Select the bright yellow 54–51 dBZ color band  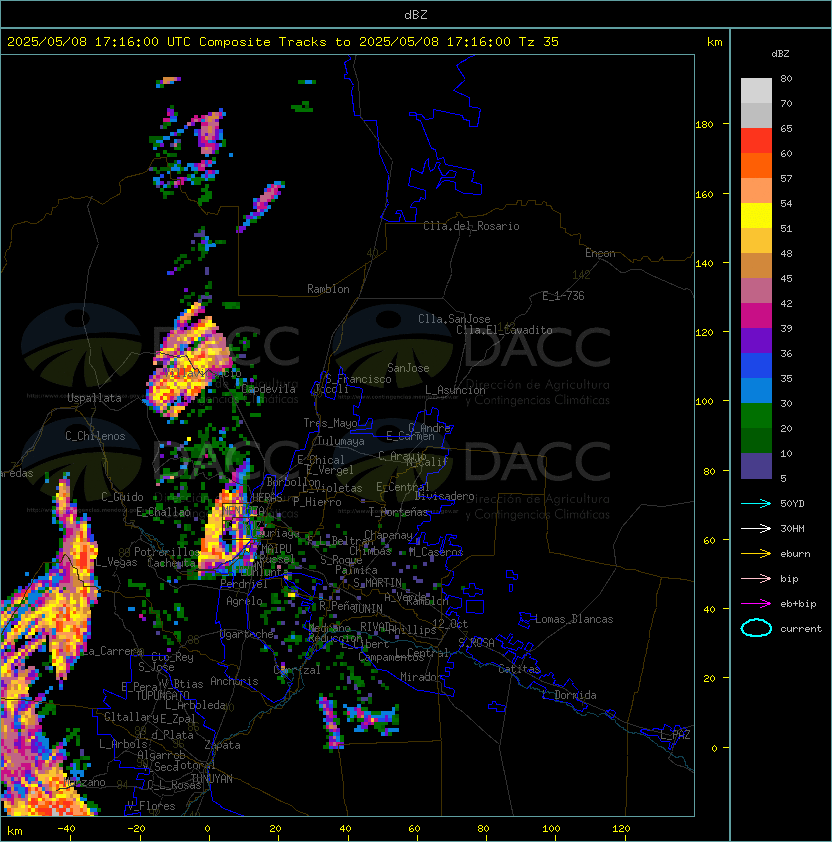(756, 216)
